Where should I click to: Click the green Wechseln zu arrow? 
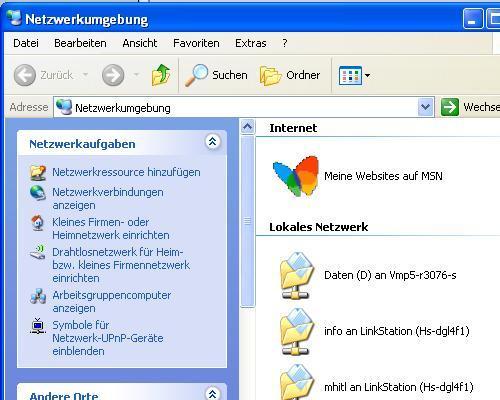click(450, 107)
